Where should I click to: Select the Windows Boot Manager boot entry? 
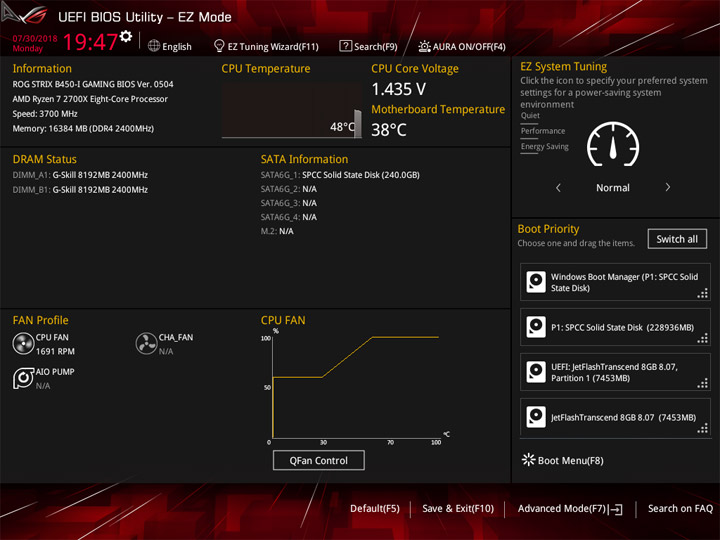(x=615, y=282)
